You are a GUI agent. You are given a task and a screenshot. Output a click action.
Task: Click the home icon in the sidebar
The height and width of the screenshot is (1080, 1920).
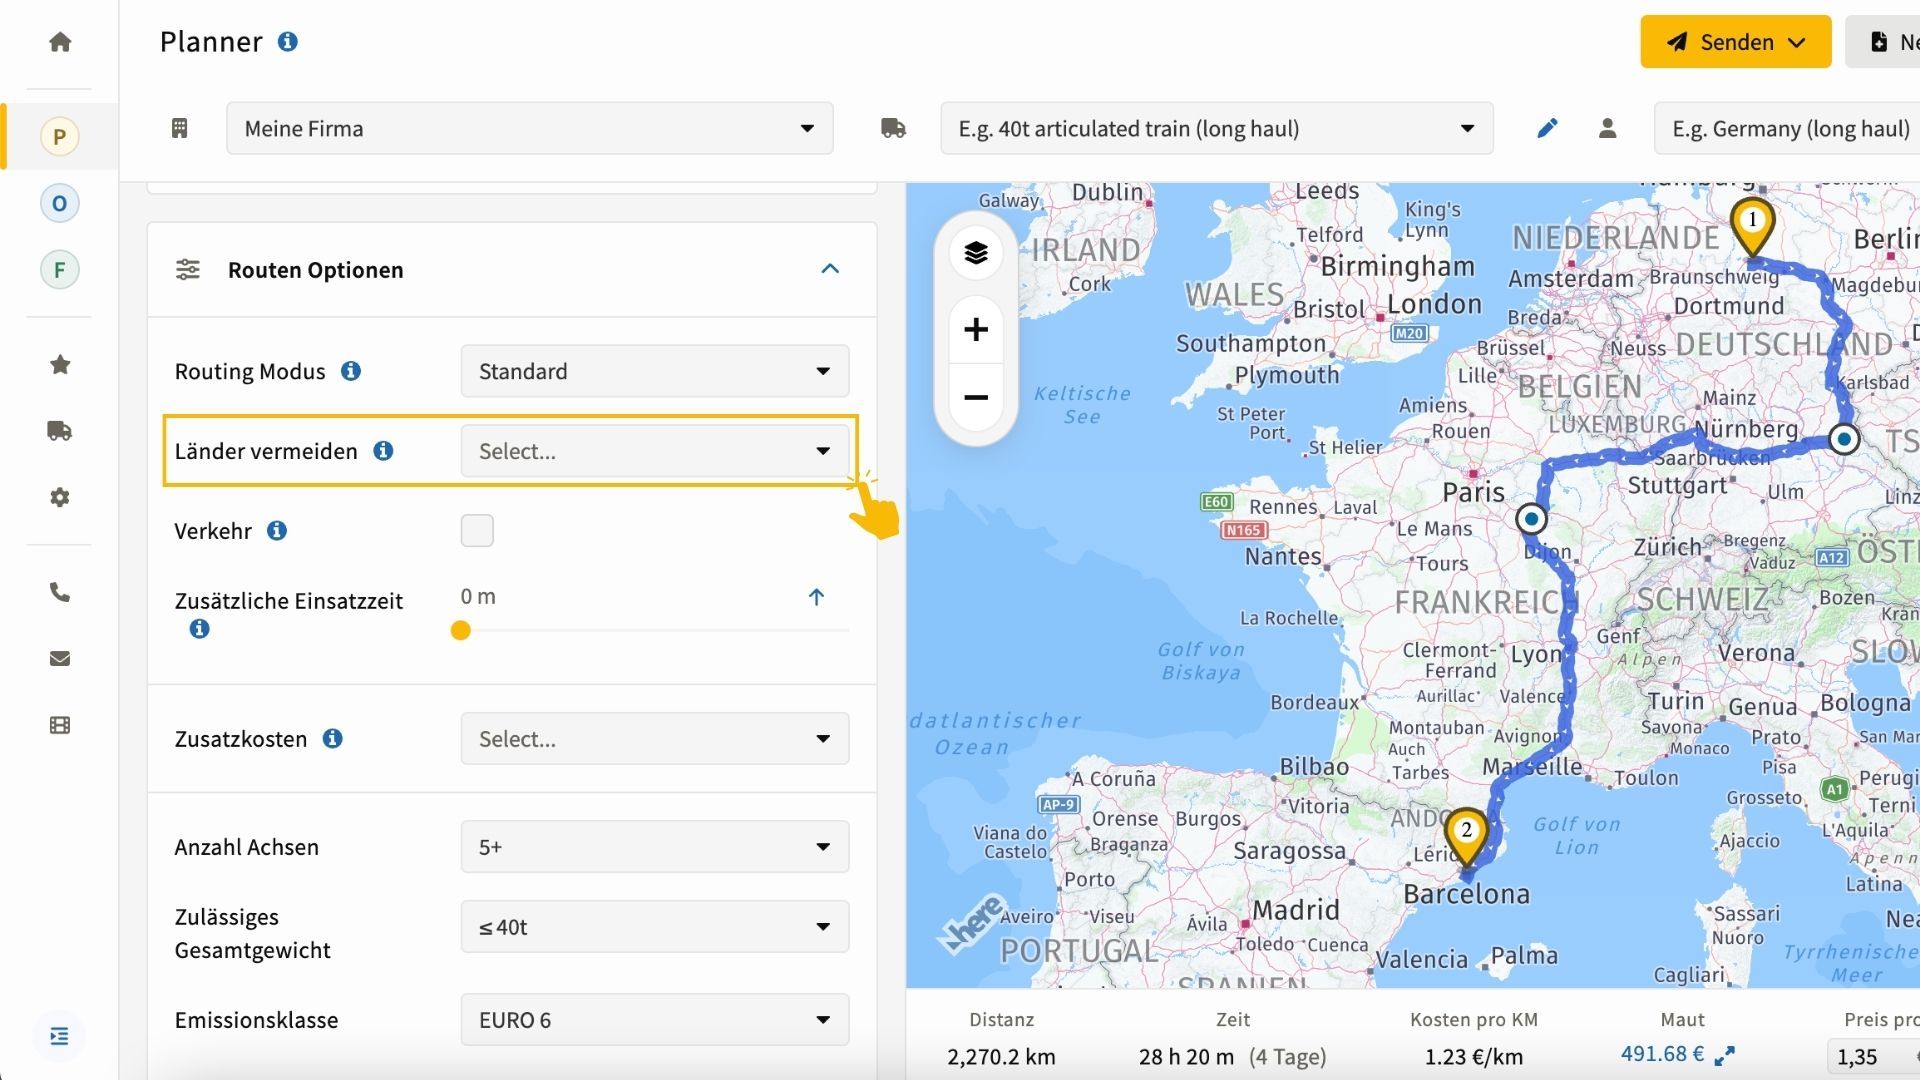[x=60, y=42]
